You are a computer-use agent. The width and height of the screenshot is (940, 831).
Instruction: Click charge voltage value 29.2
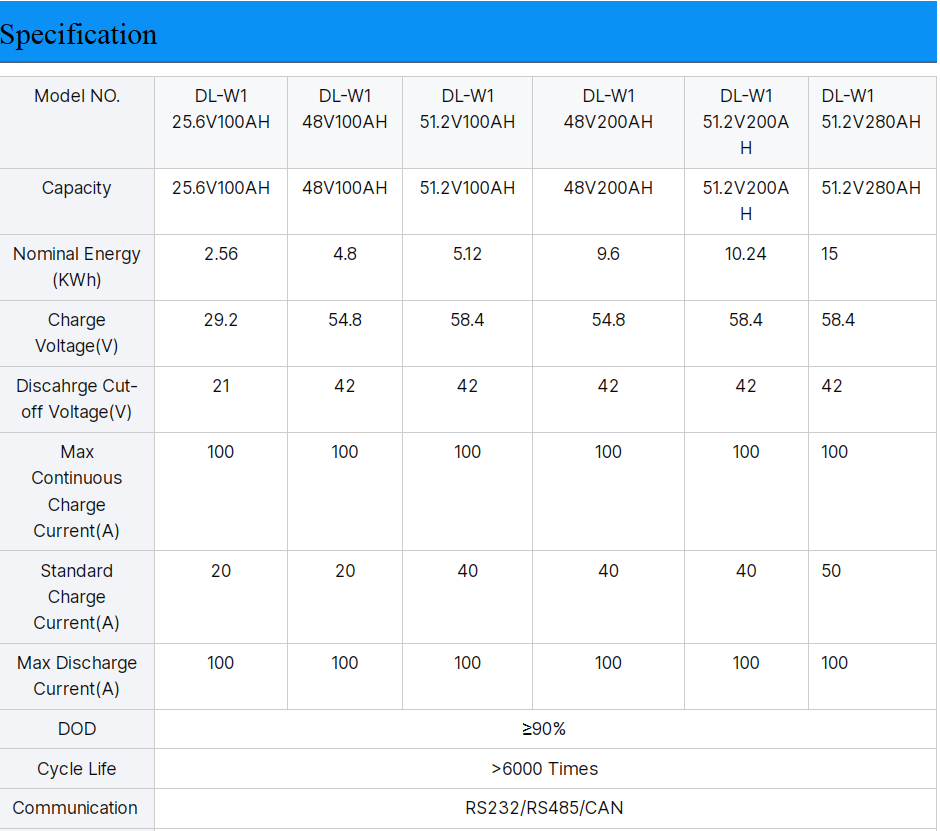coord(221,320)
